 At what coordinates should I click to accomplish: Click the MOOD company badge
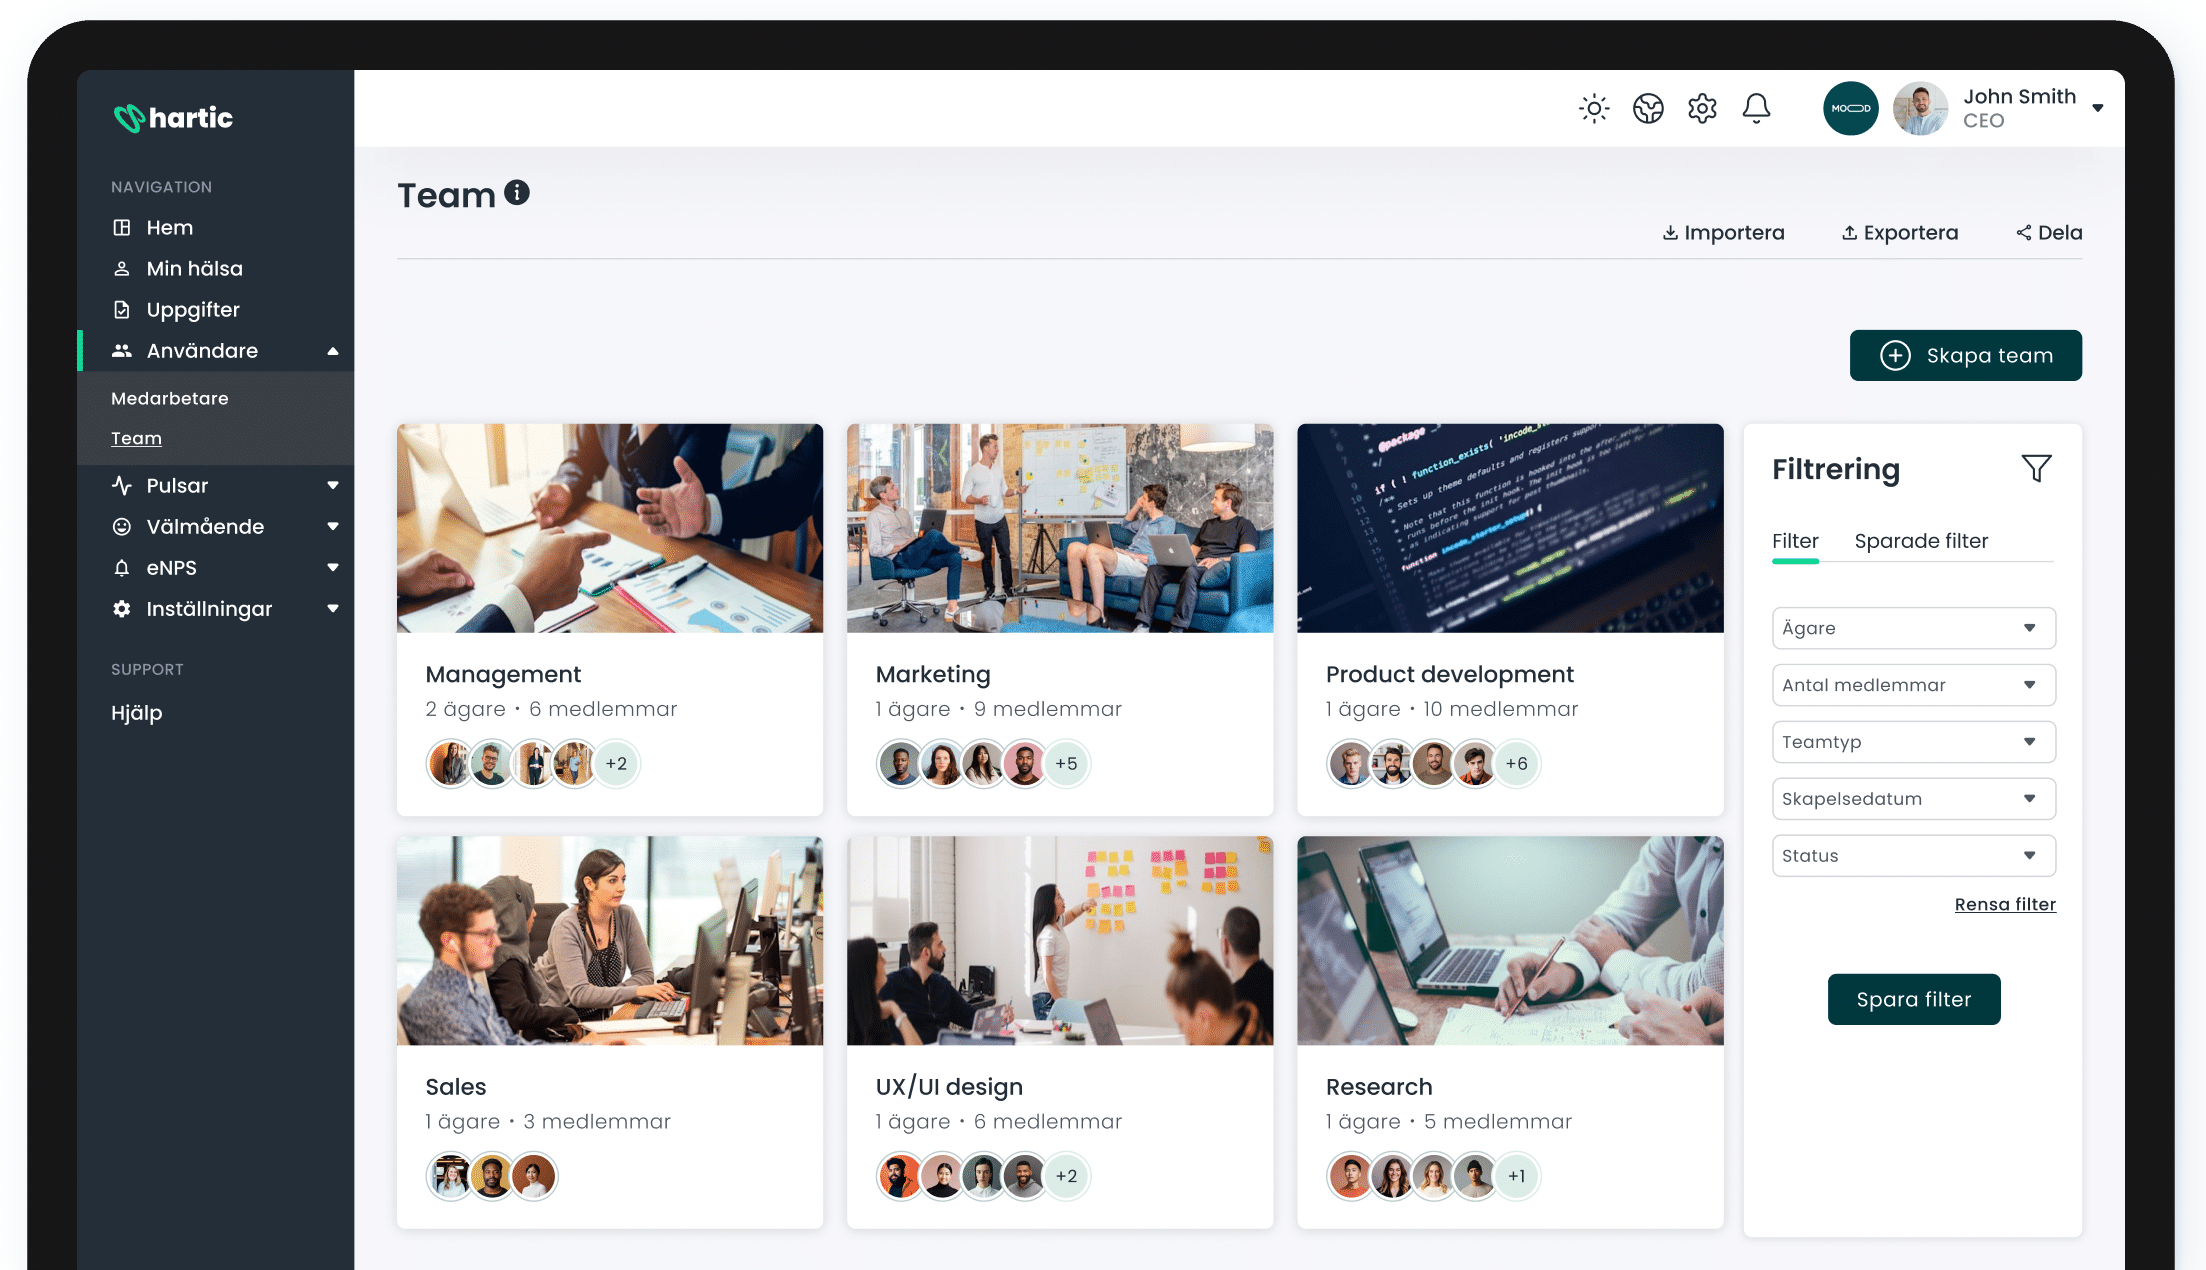pos(1850,108)
